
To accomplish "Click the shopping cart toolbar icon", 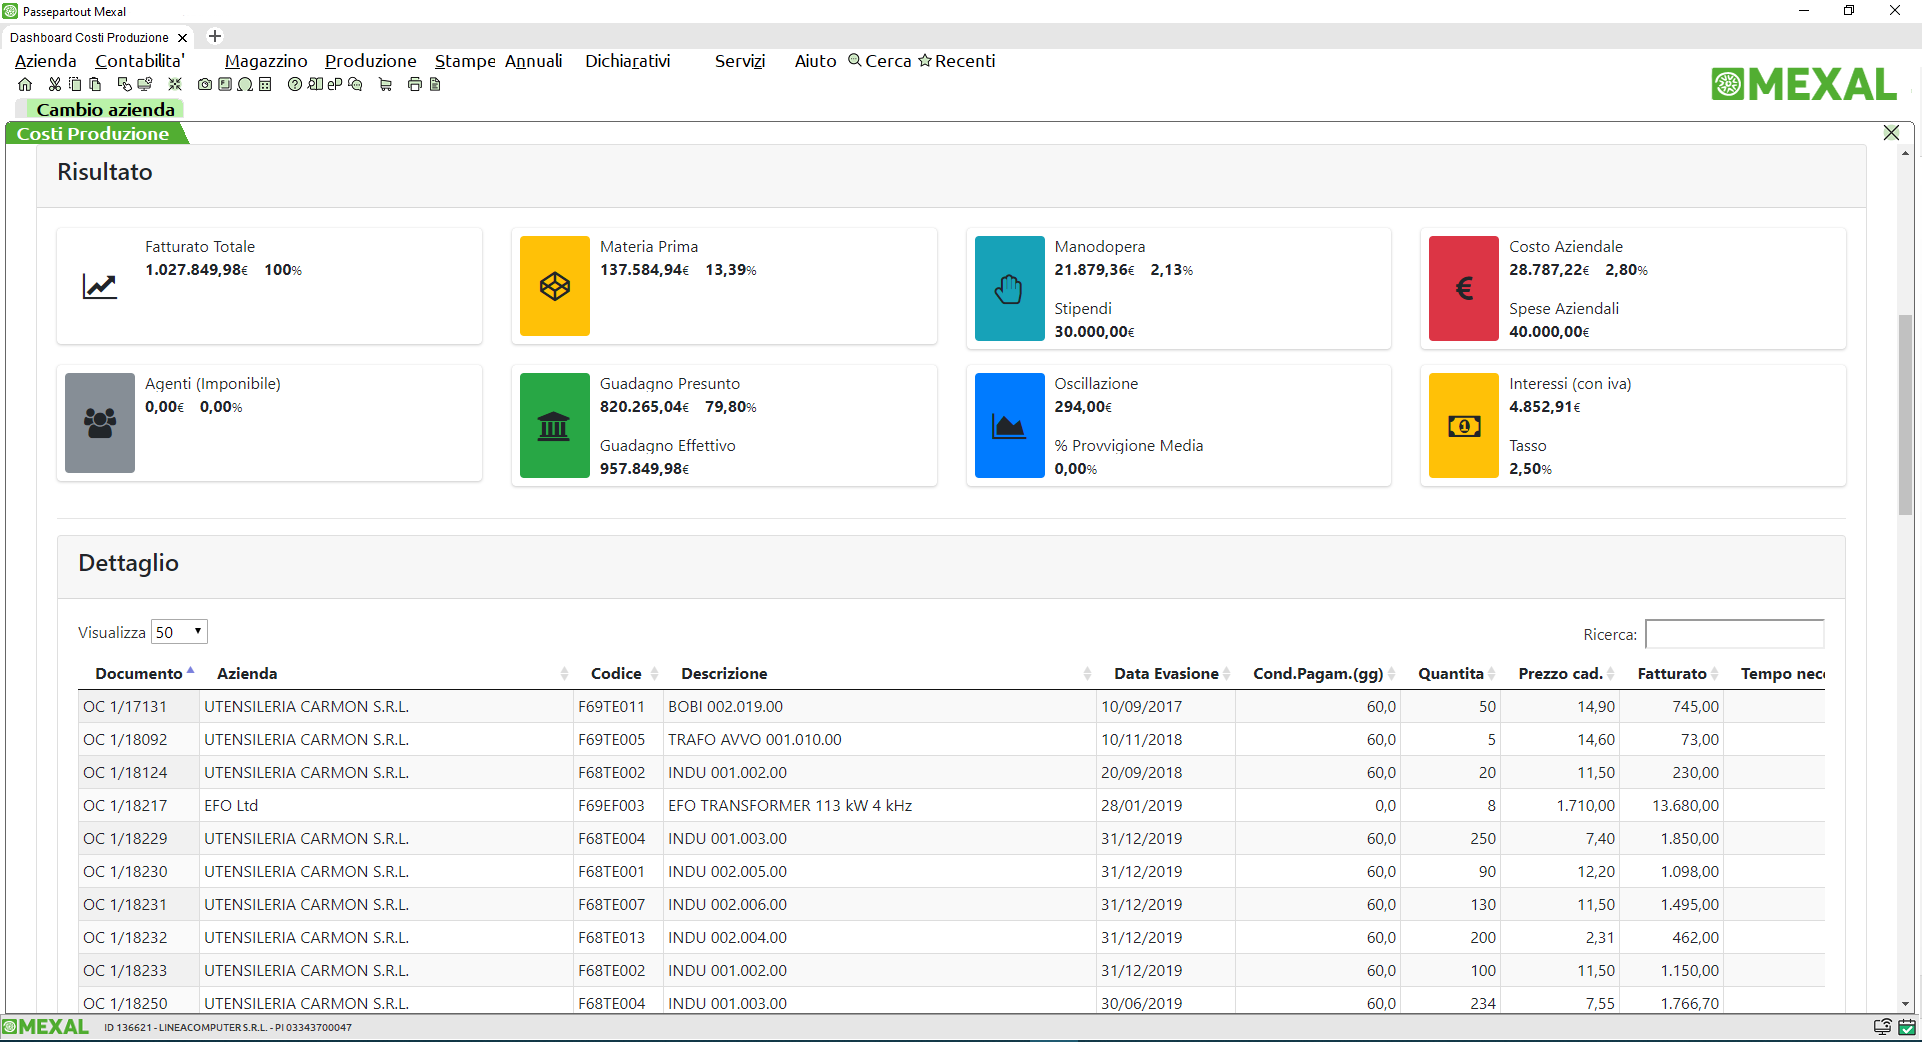I will (x=385, y=85).
